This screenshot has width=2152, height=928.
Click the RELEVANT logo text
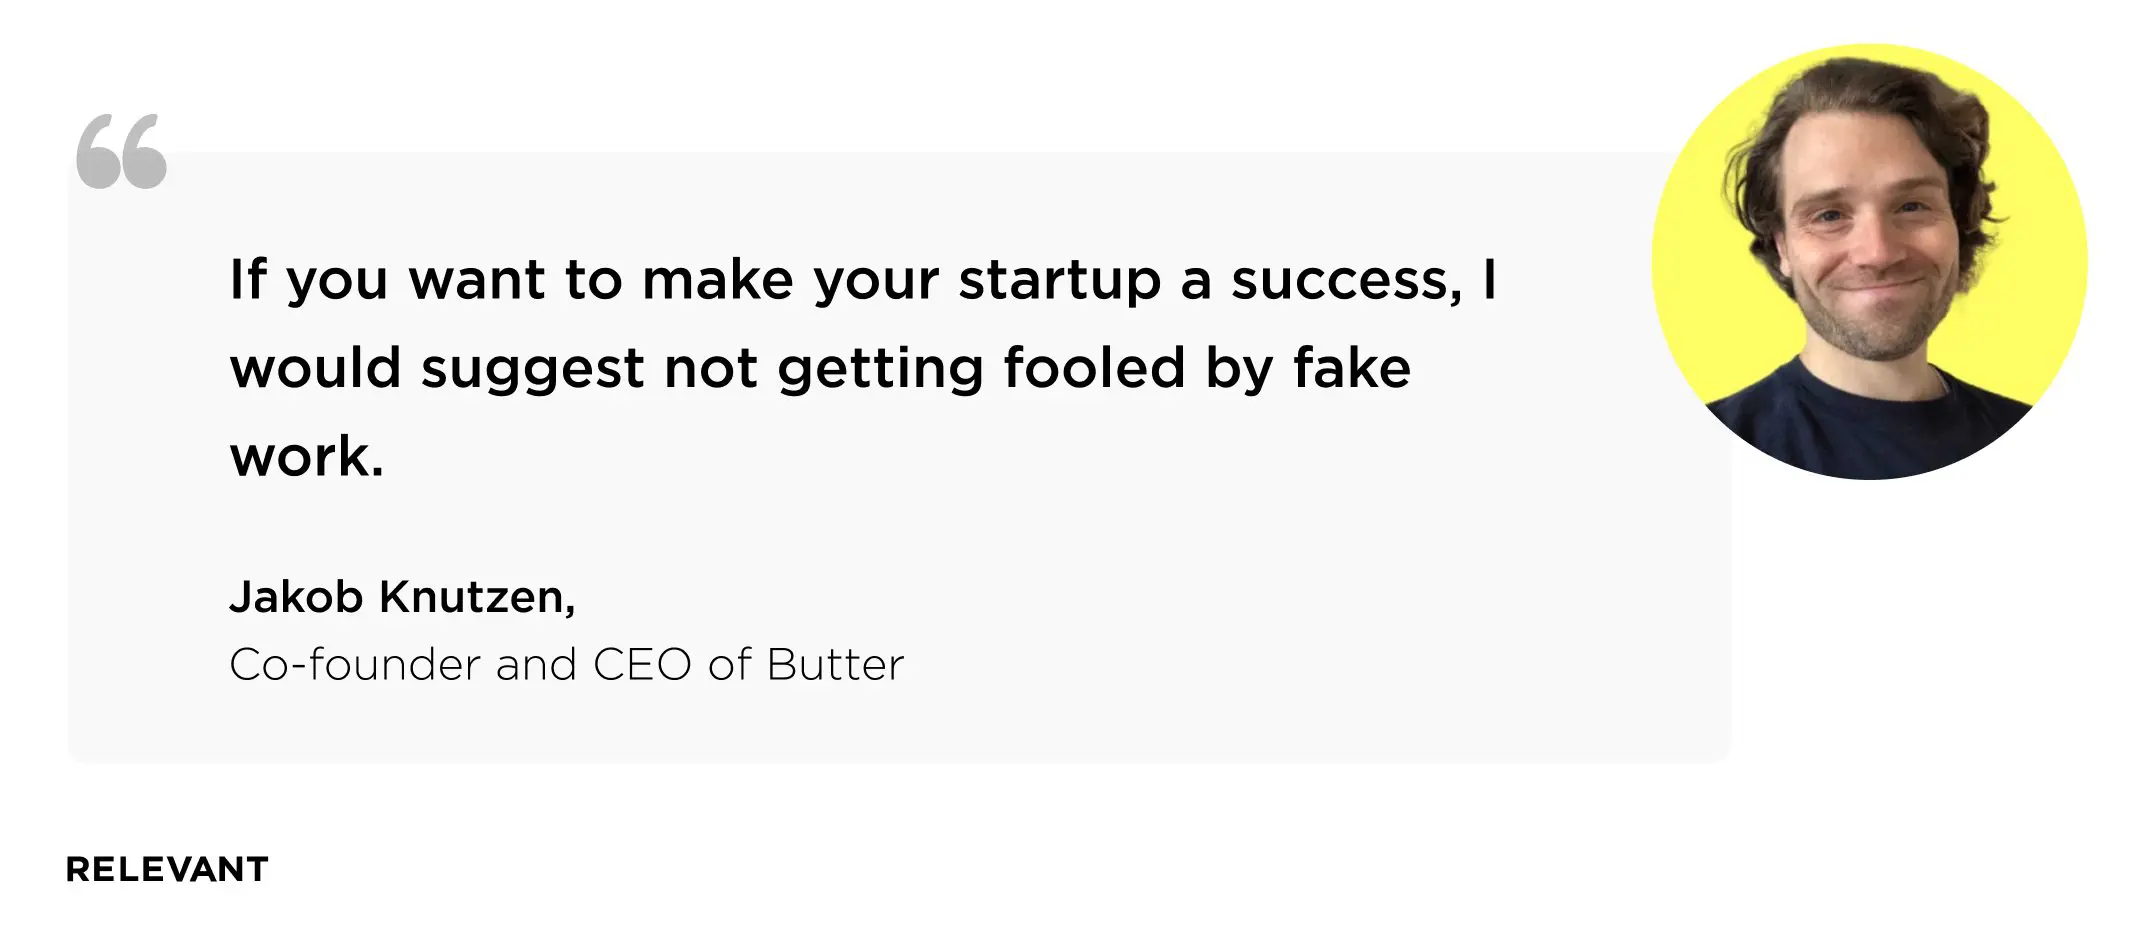pos(167,870)
